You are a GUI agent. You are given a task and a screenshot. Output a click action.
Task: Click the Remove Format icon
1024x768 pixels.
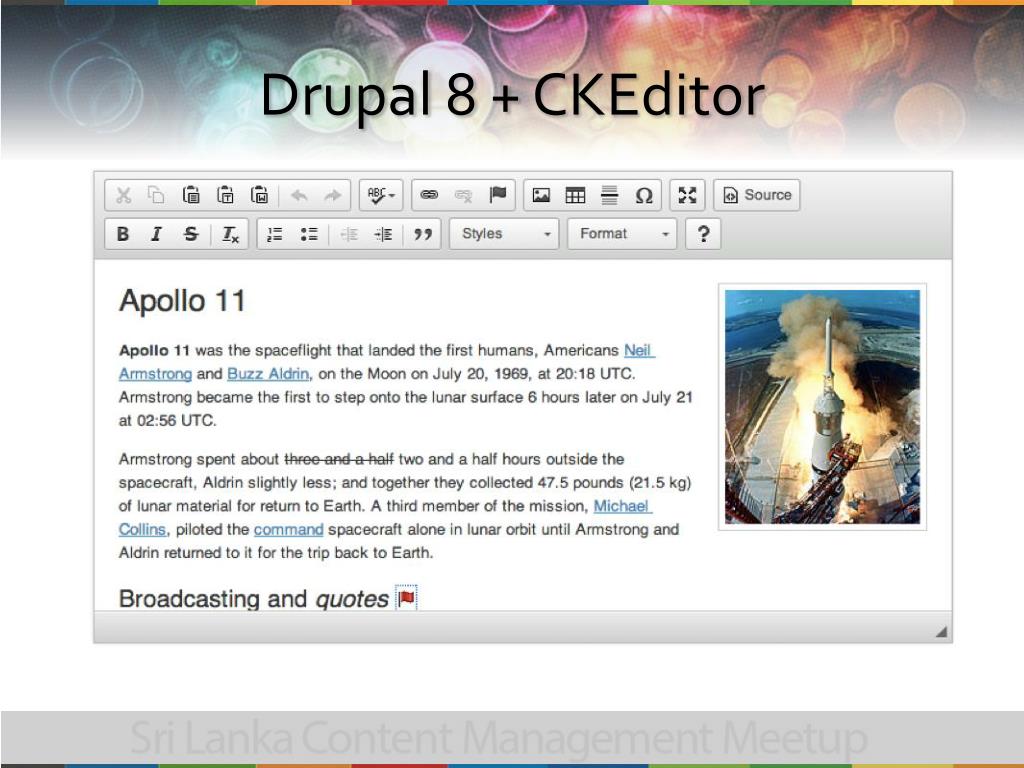pos(231,234)
